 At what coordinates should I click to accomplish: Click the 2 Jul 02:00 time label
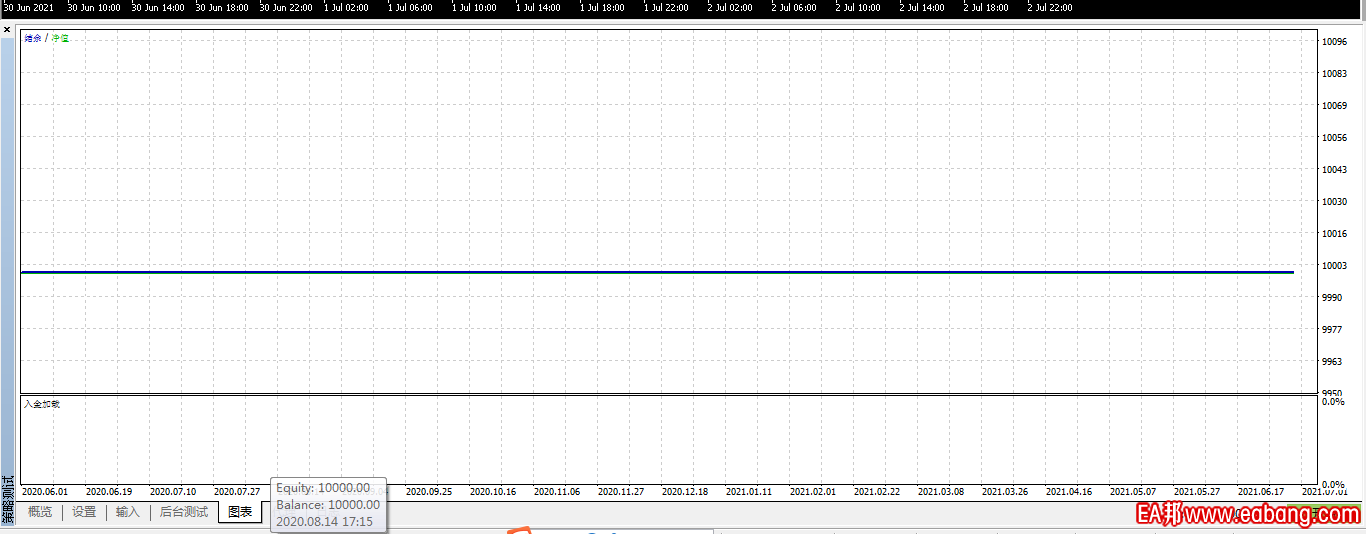[730, 8]
